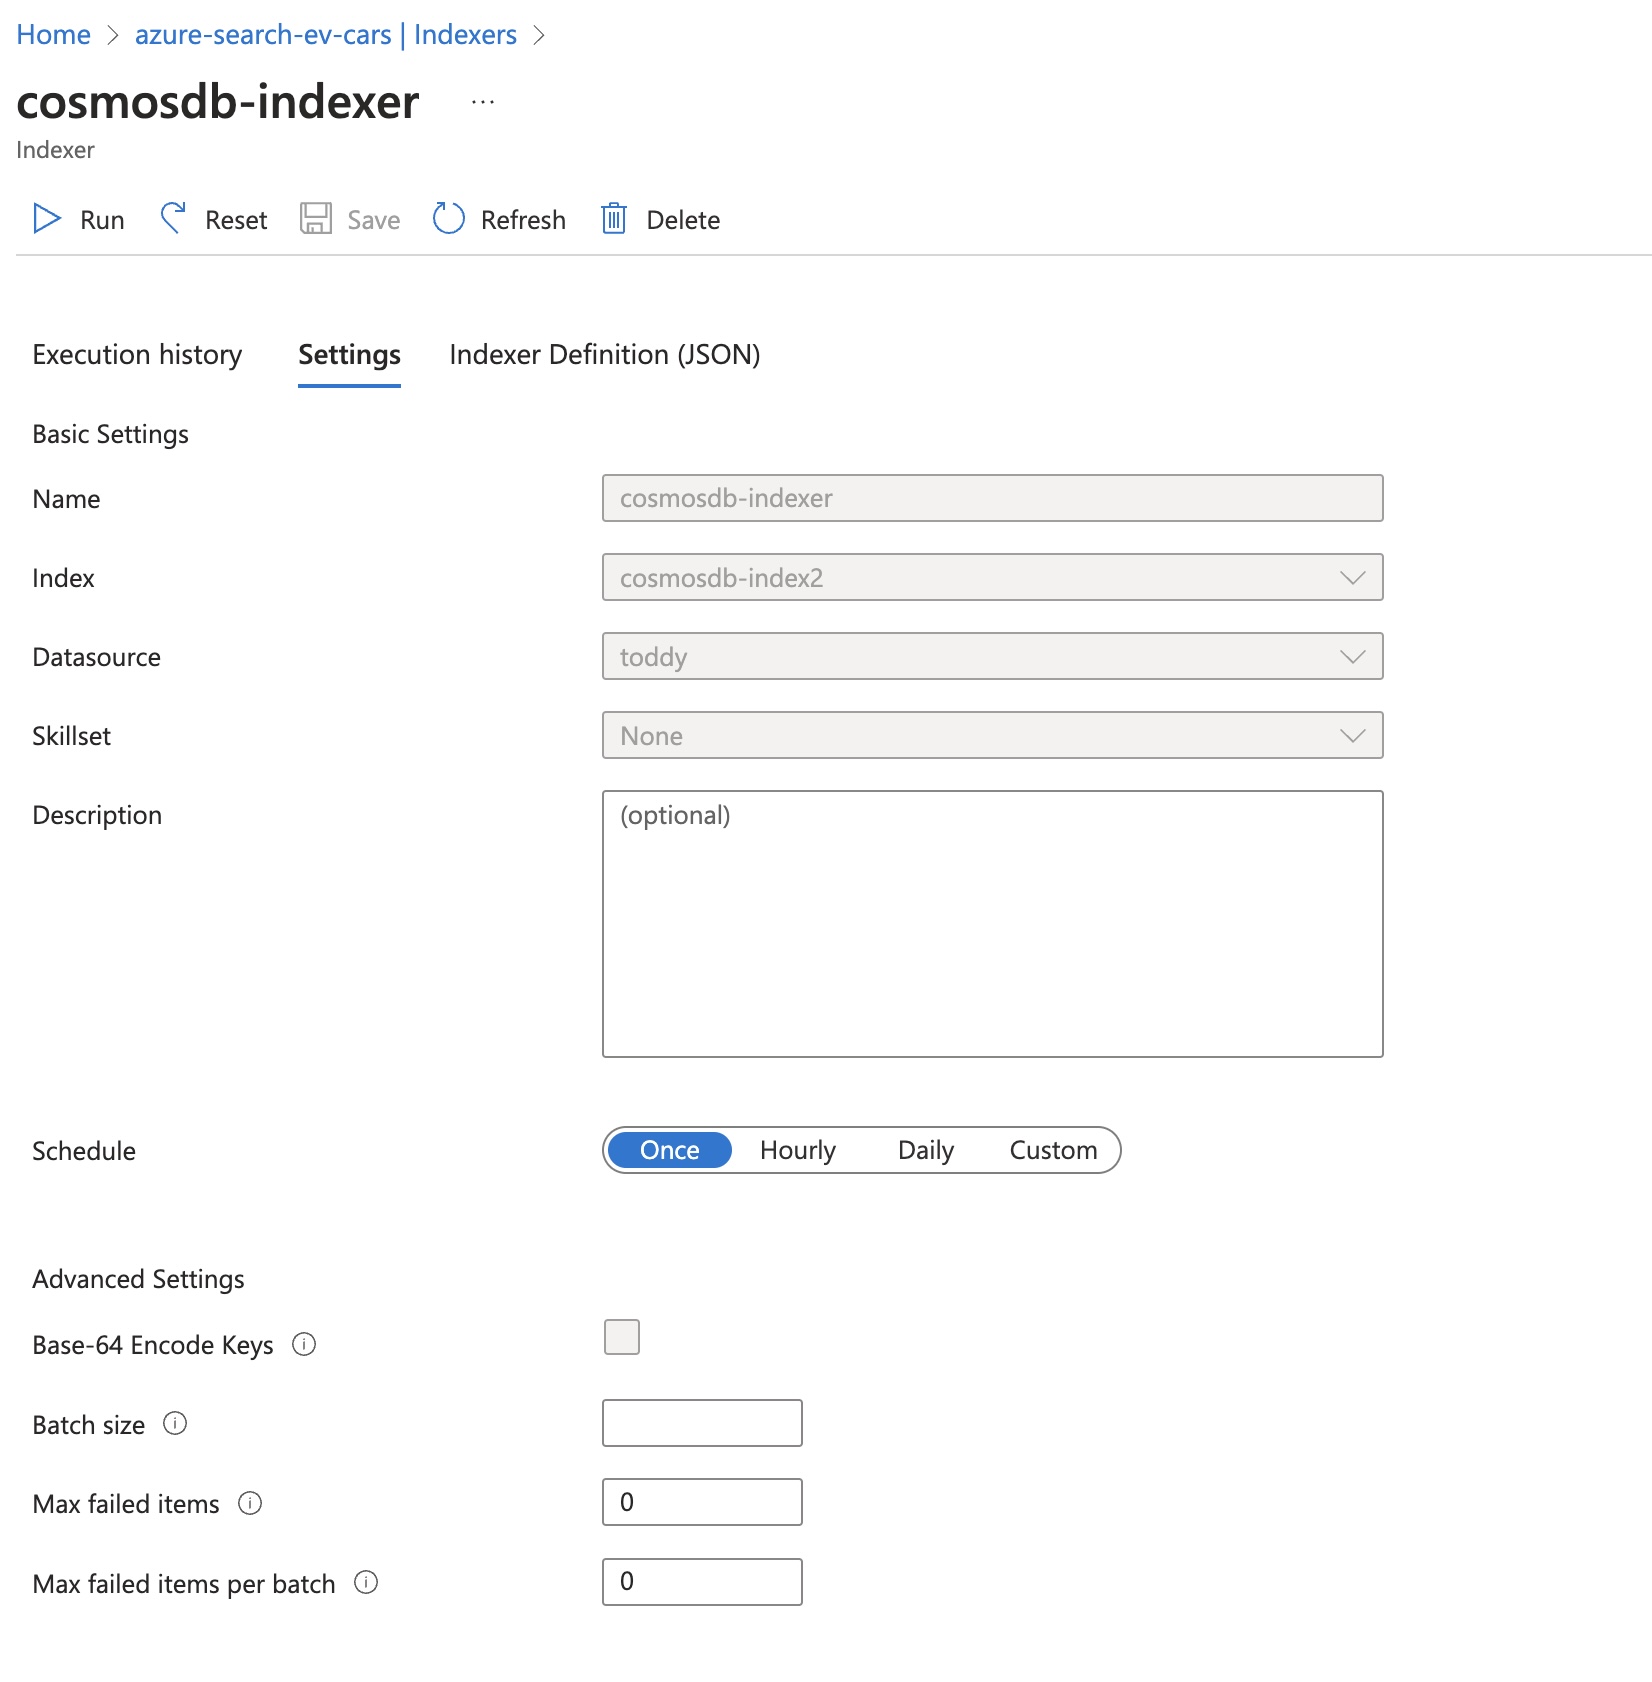Switch to the Execution history tab
The width and height of the screenshot is (1652, 1682).
click(x=137, y=354)
